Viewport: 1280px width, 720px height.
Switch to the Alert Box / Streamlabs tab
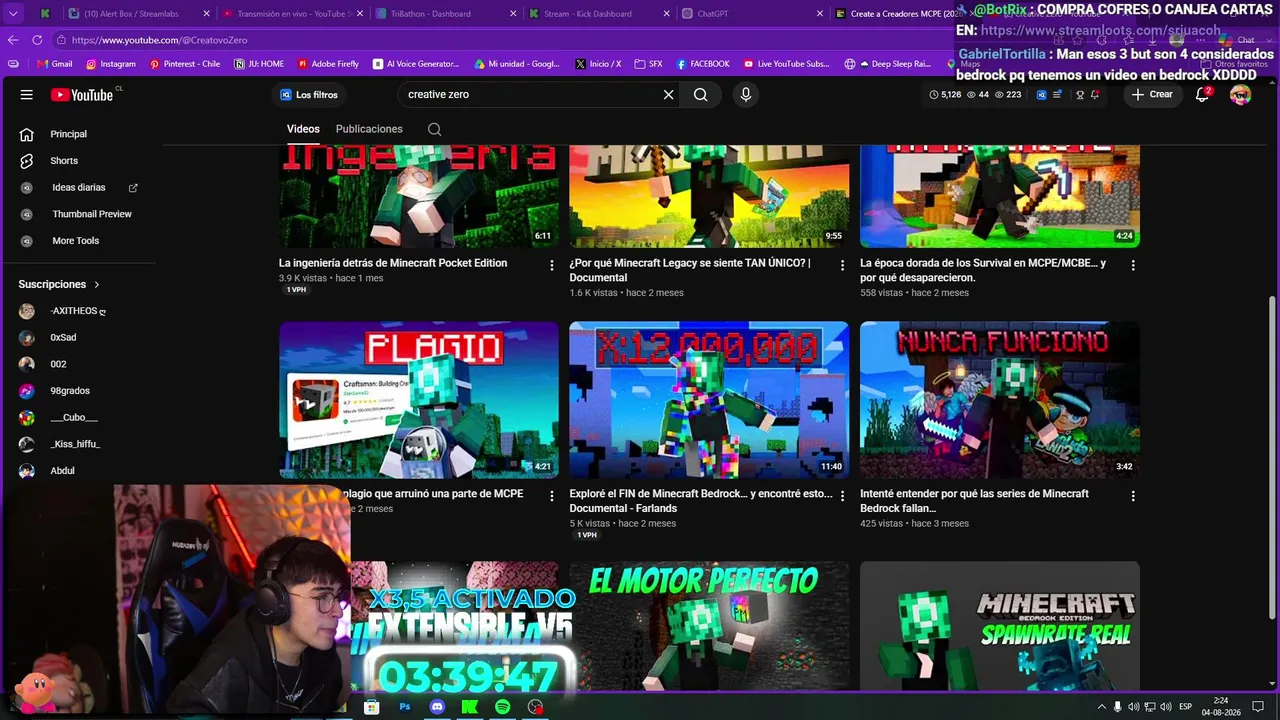pyautogui.click(x=138, y=14)
